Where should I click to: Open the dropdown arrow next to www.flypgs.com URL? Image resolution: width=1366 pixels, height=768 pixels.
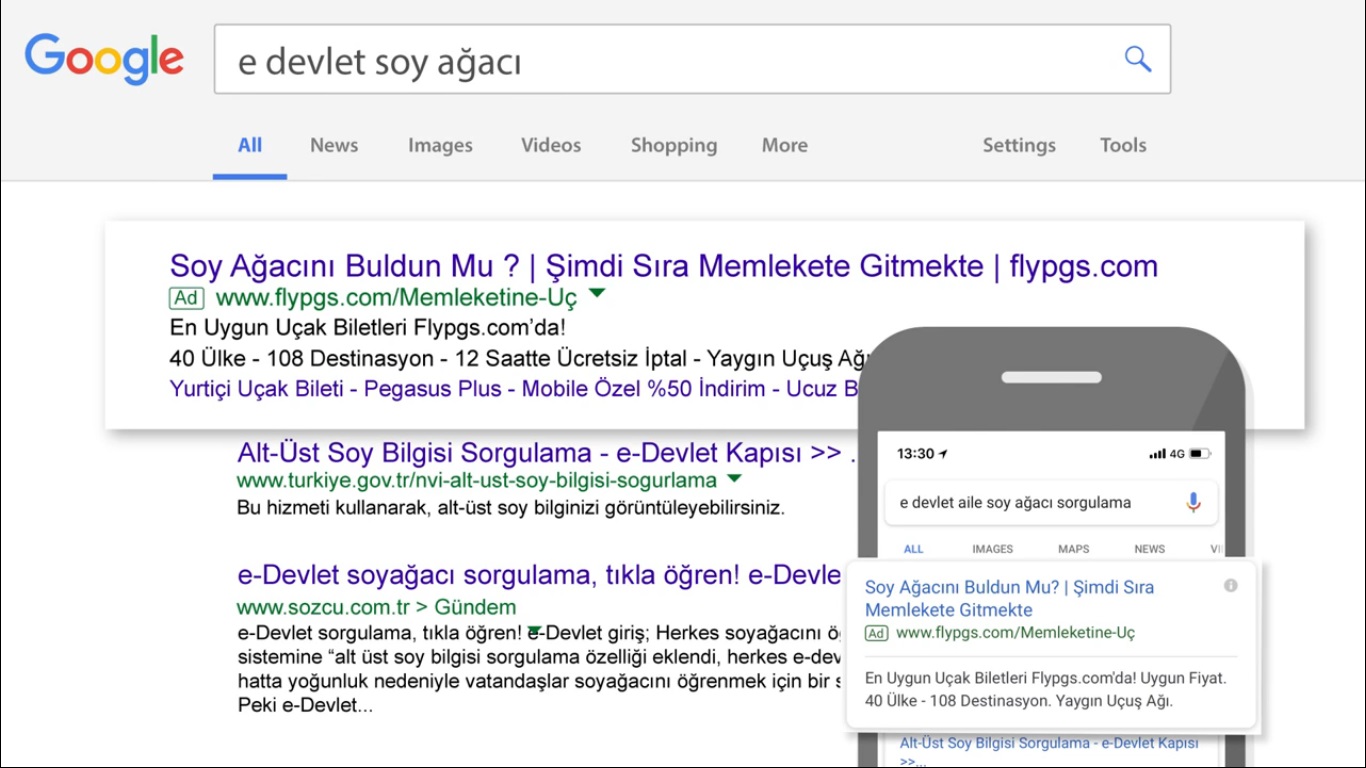pos(597,295)
